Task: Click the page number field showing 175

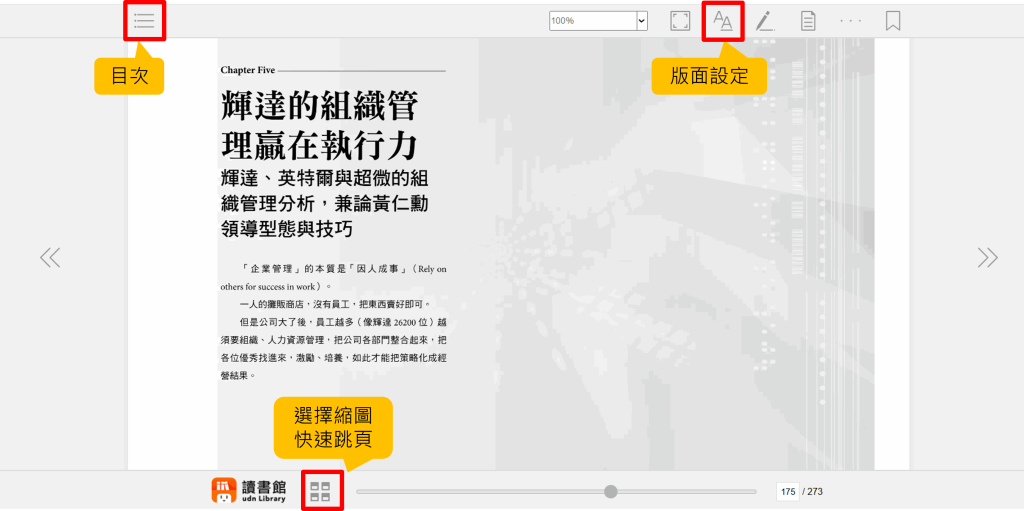Action: tap(787, 491)
